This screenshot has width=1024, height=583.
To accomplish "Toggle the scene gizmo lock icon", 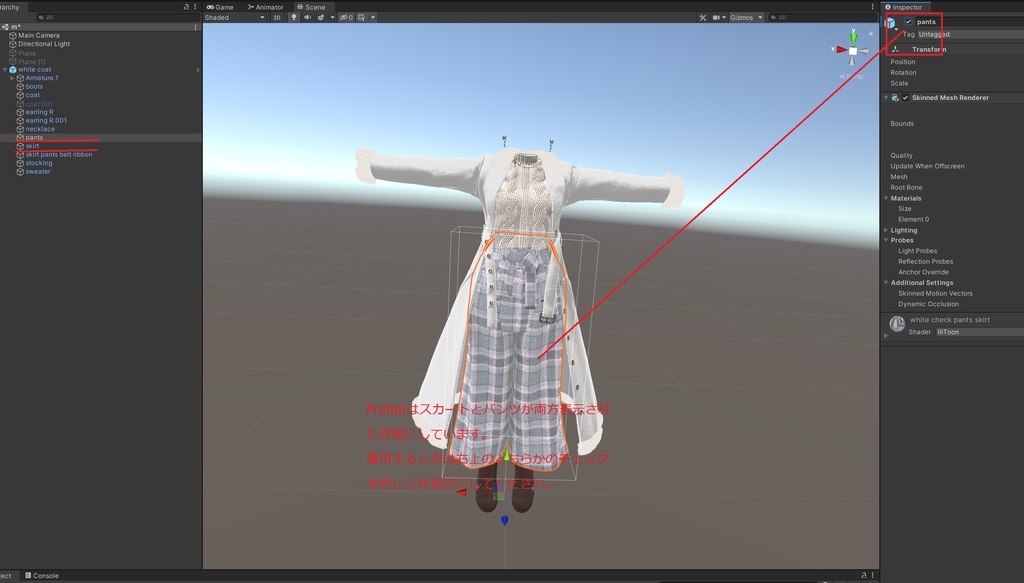I will pyautogui.click(x=871, y=33).
